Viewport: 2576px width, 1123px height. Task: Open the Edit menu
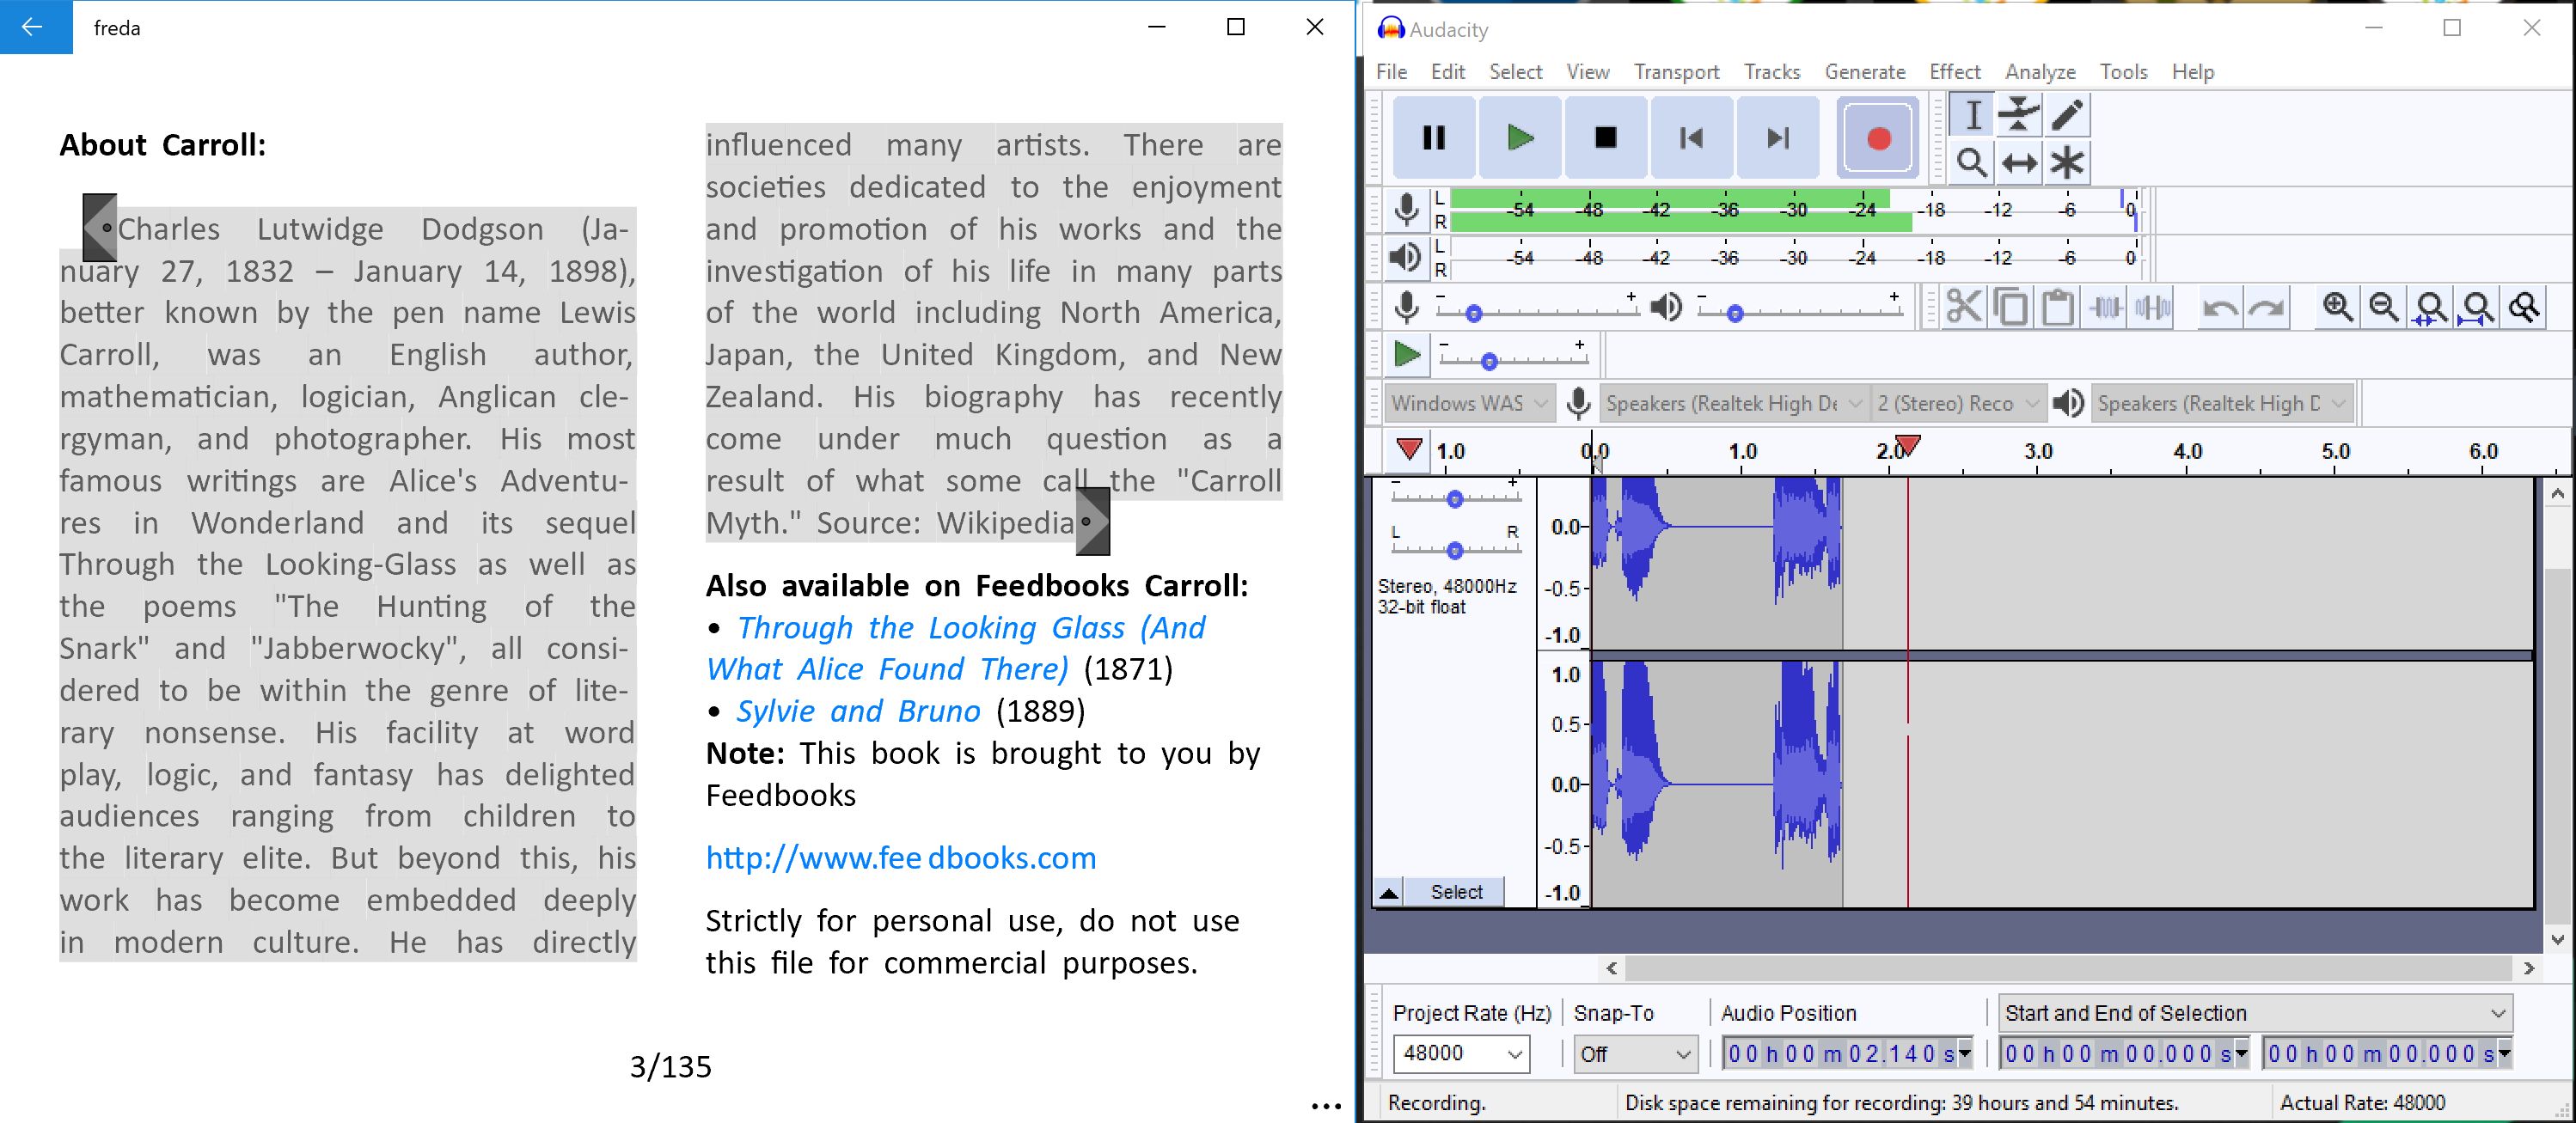coord(1447,72)
